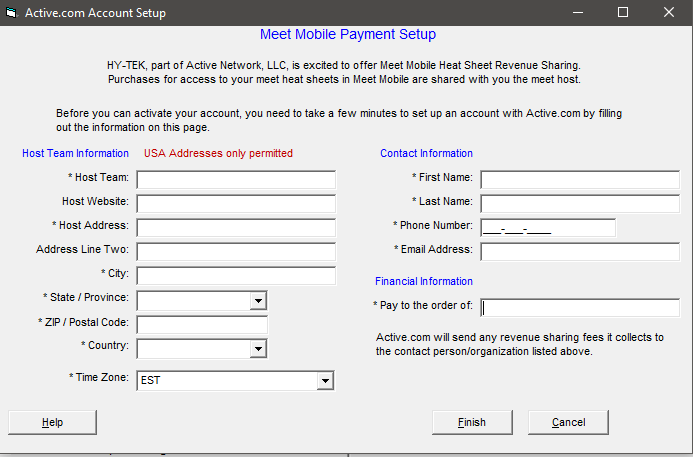693x457 pixels.
Task: Click the 'USA Addresses only permitted' notice
Action: [x=218, y=153]
